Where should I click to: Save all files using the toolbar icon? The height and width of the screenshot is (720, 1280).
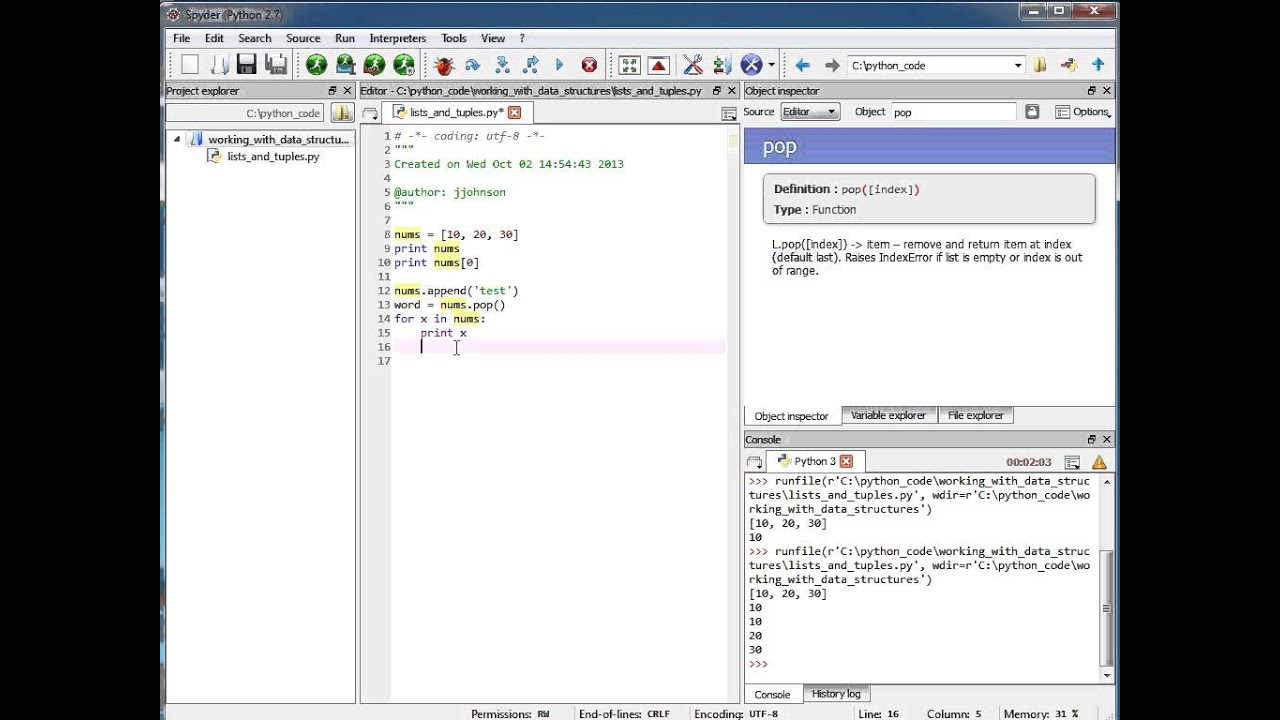tap(276, 65)
